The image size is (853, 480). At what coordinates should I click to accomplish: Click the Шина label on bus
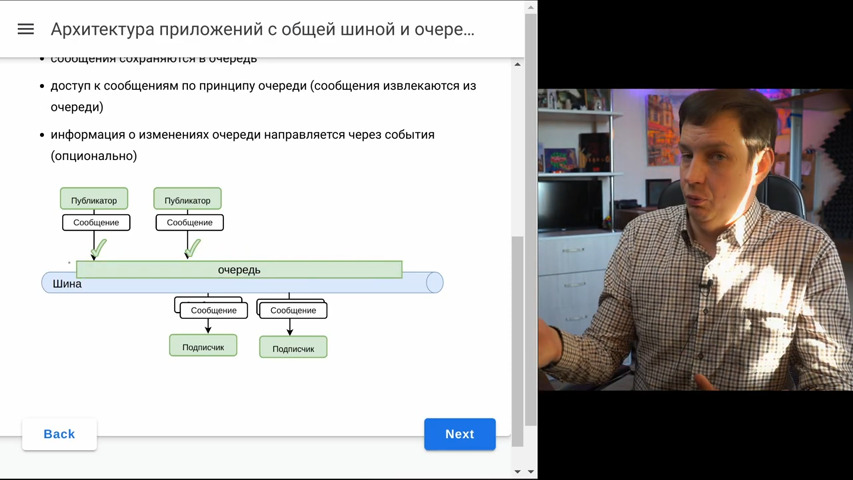67,284
